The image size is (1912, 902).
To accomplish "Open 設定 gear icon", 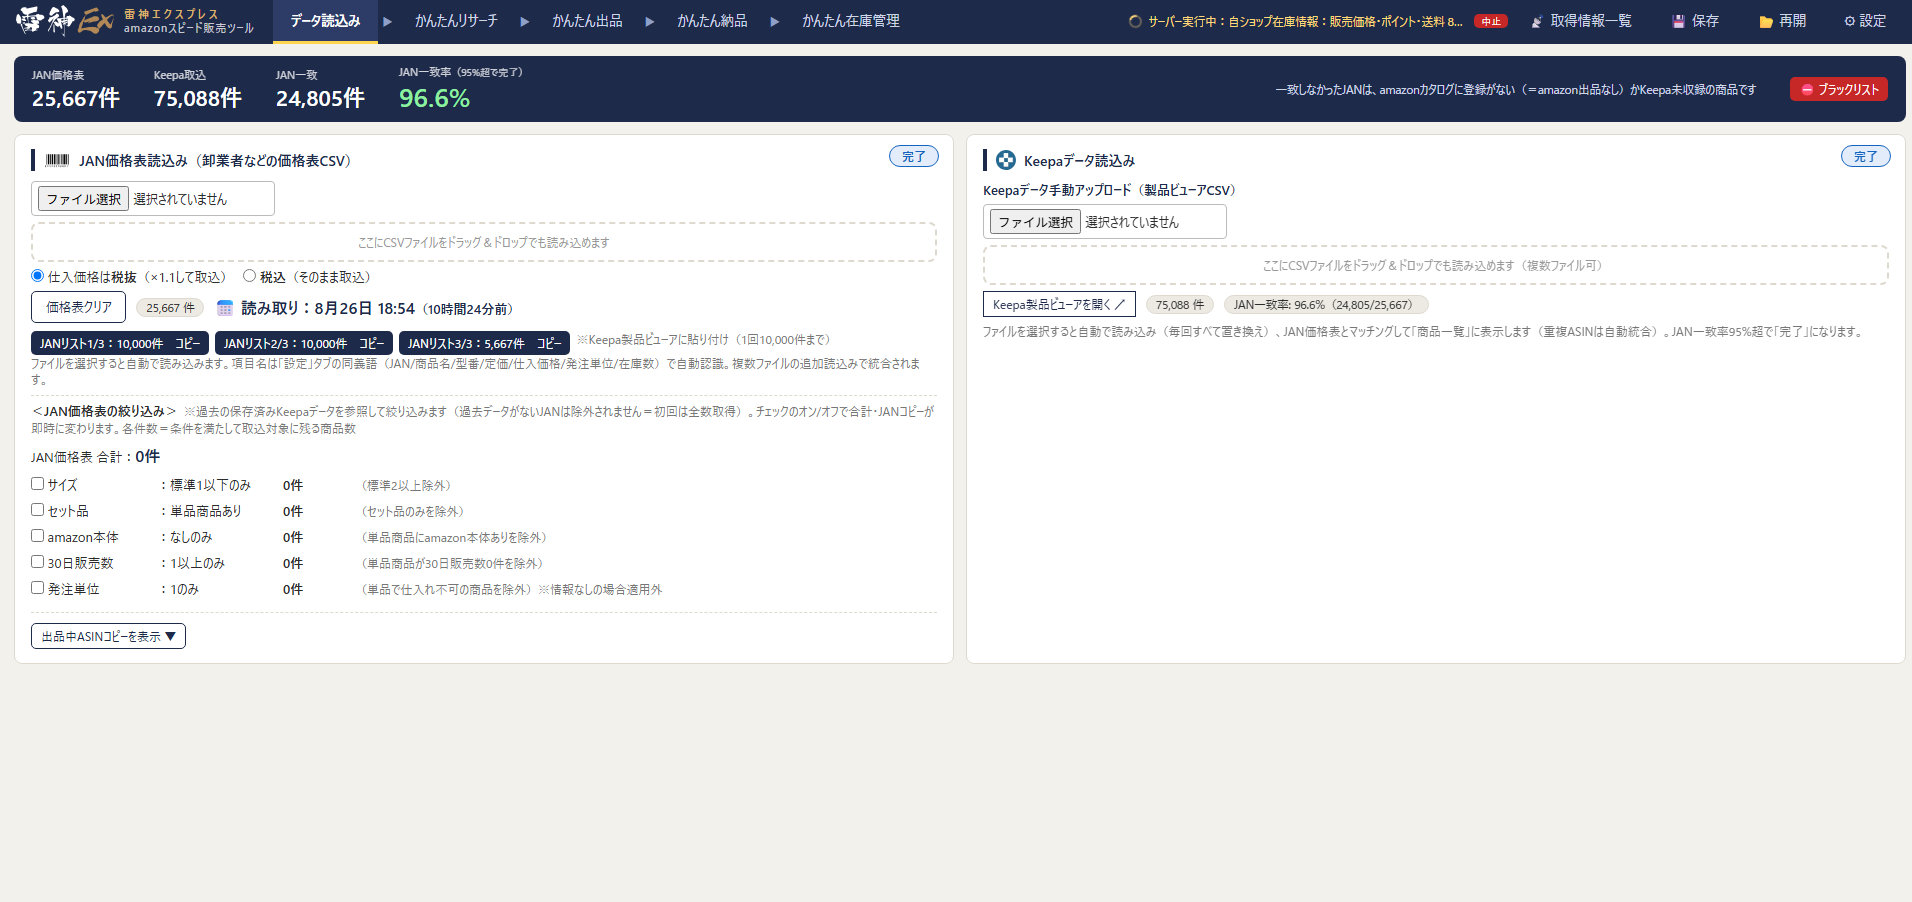I will [1850, 21].
